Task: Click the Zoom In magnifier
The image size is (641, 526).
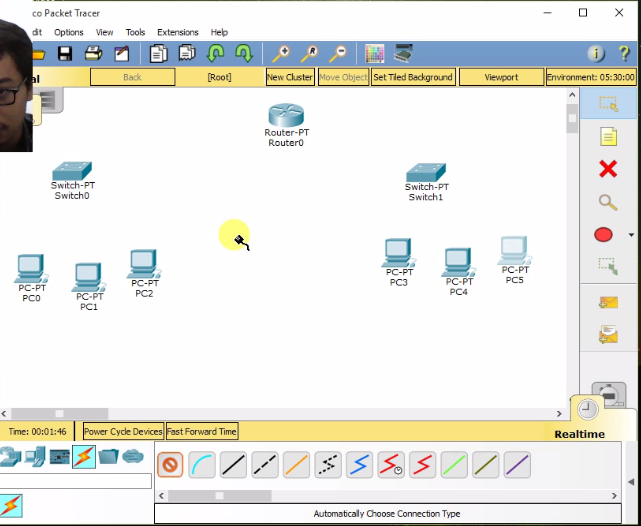Action: [281, 54]
